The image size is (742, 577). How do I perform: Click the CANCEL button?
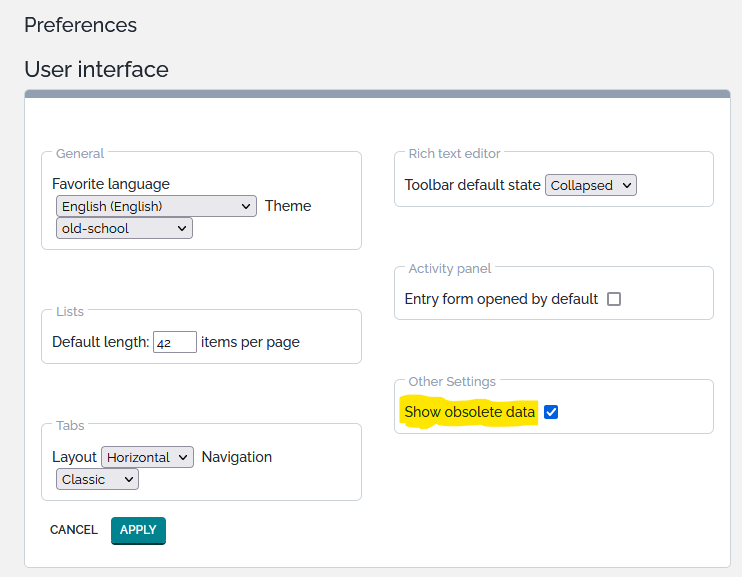[74, 530]
